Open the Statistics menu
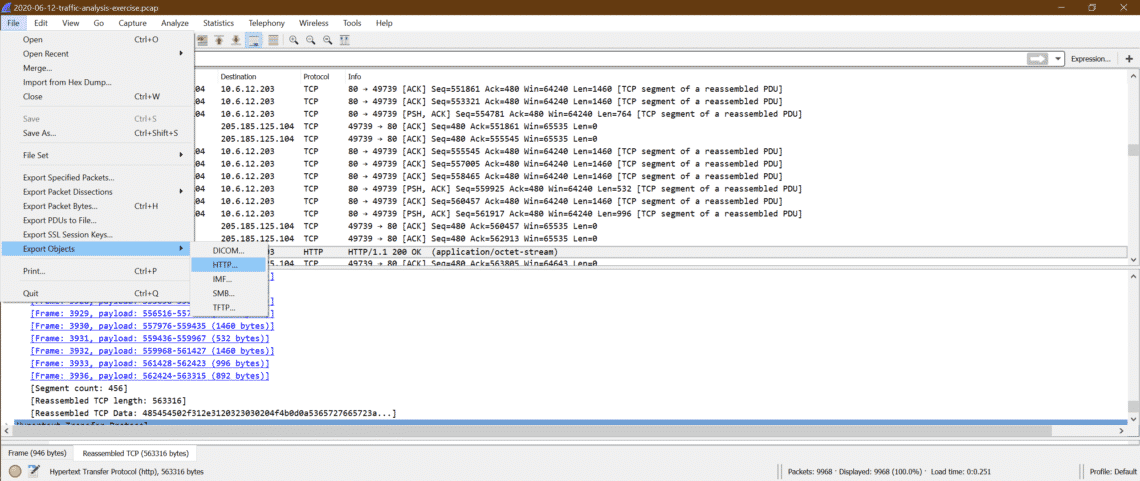Screen dimensions: 1140x481 coord(219,23)
